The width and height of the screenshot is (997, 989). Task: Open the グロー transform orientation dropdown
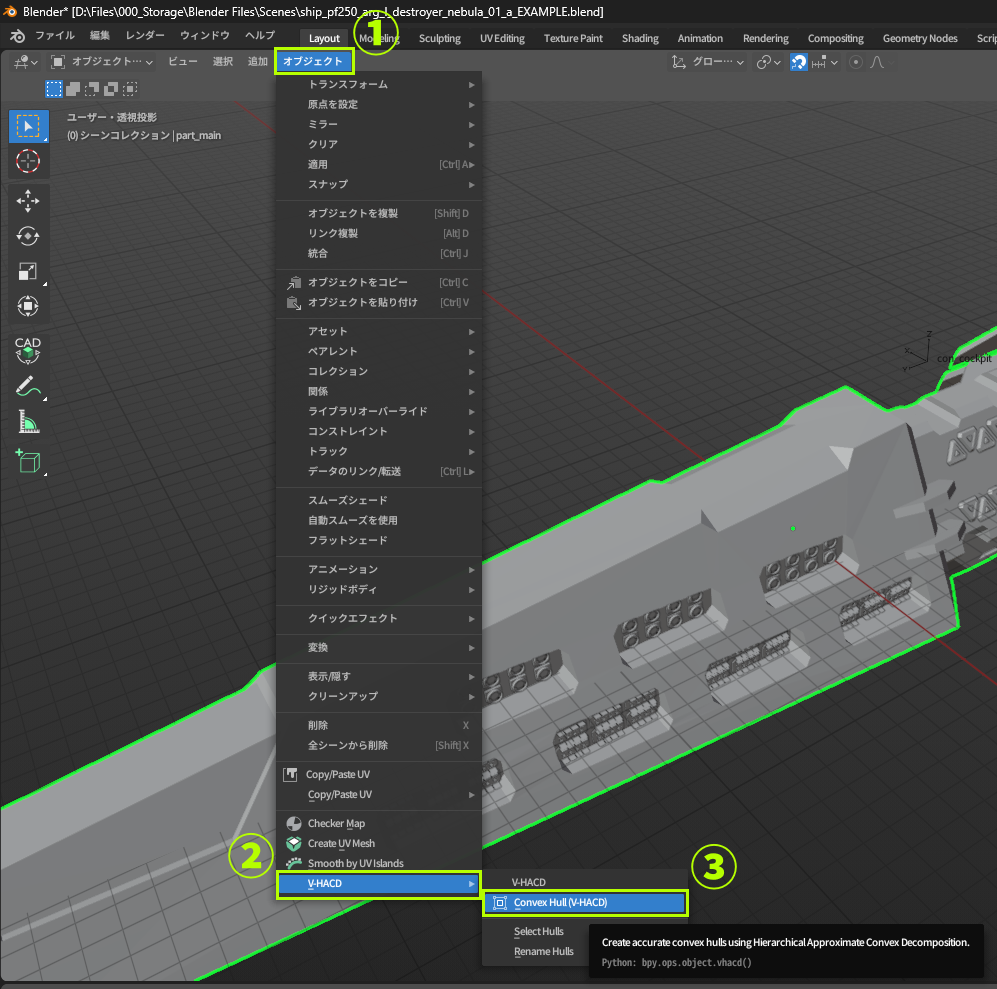707,62
